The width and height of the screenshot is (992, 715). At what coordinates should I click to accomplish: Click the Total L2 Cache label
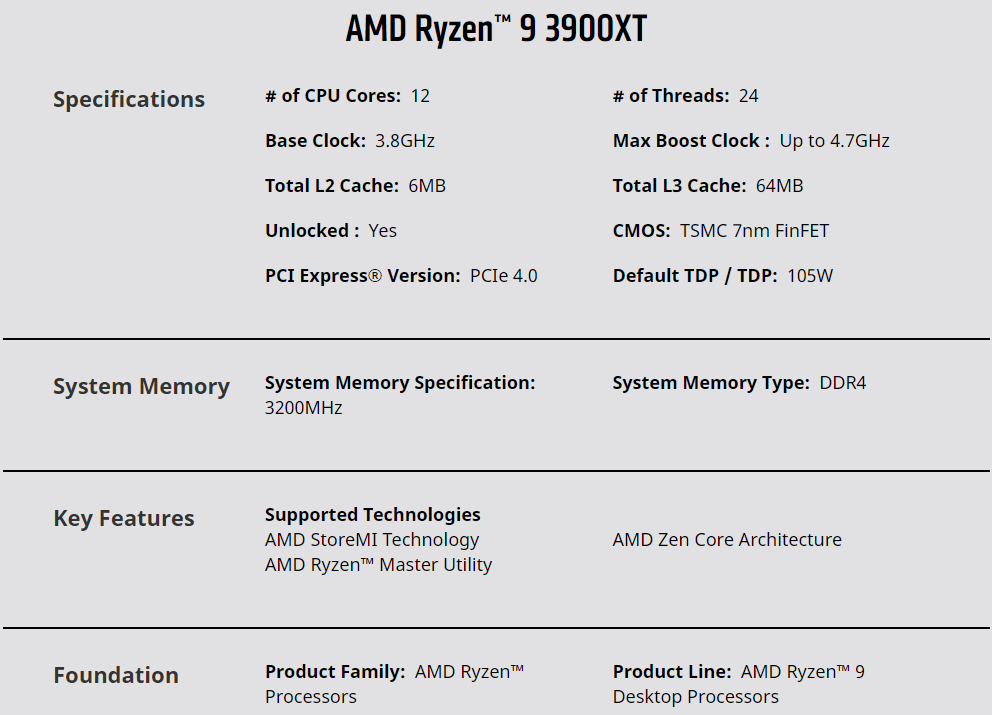(x=332, y=185)
